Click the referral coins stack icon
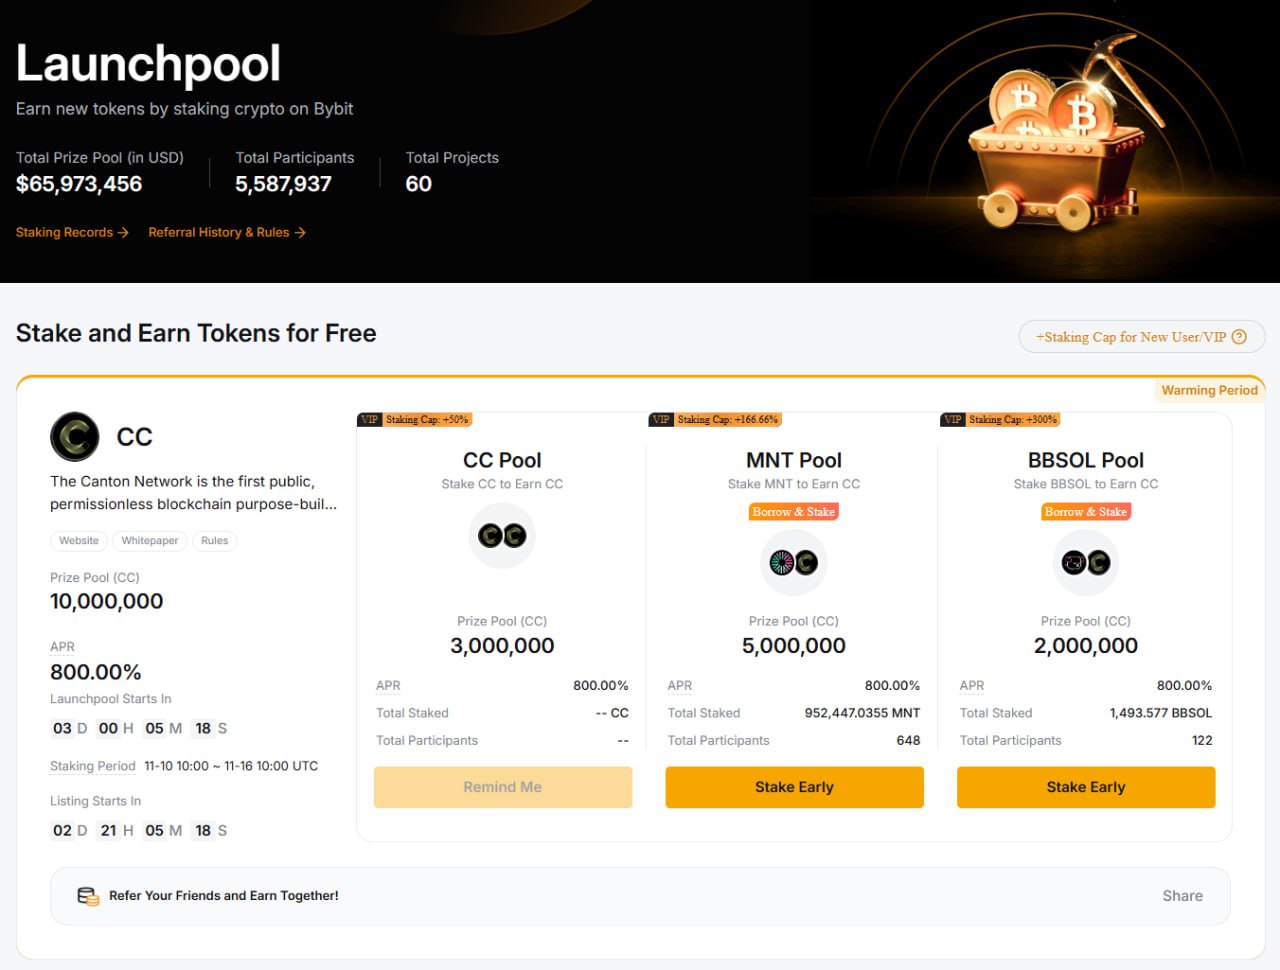 point(88,896)
